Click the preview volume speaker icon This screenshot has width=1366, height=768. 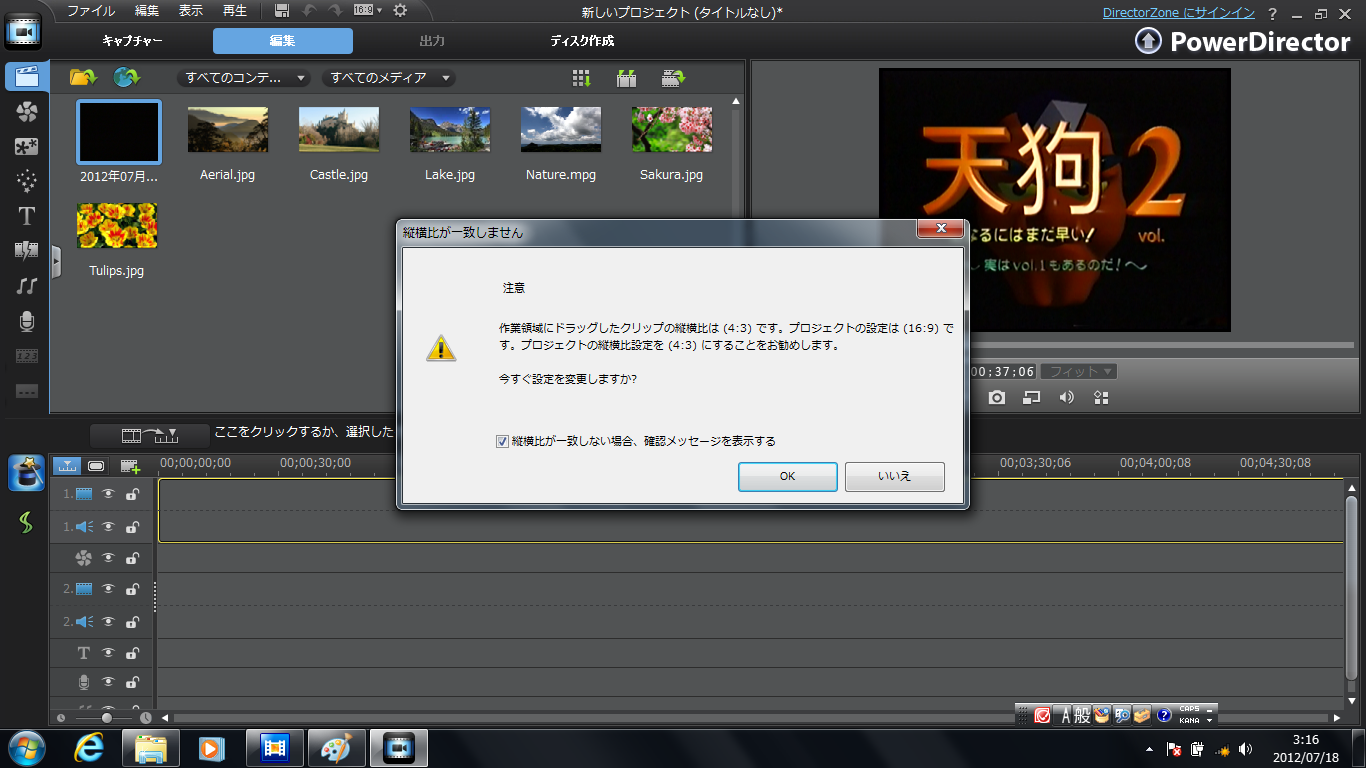pos(1067,397)
